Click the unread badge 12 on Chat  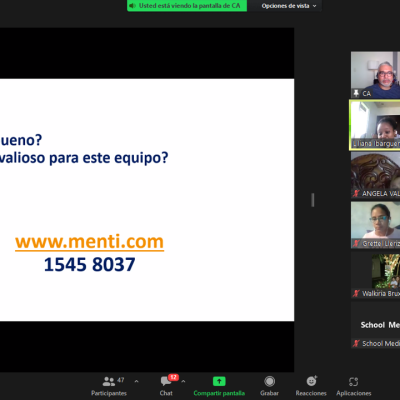[x=173, y=377]
